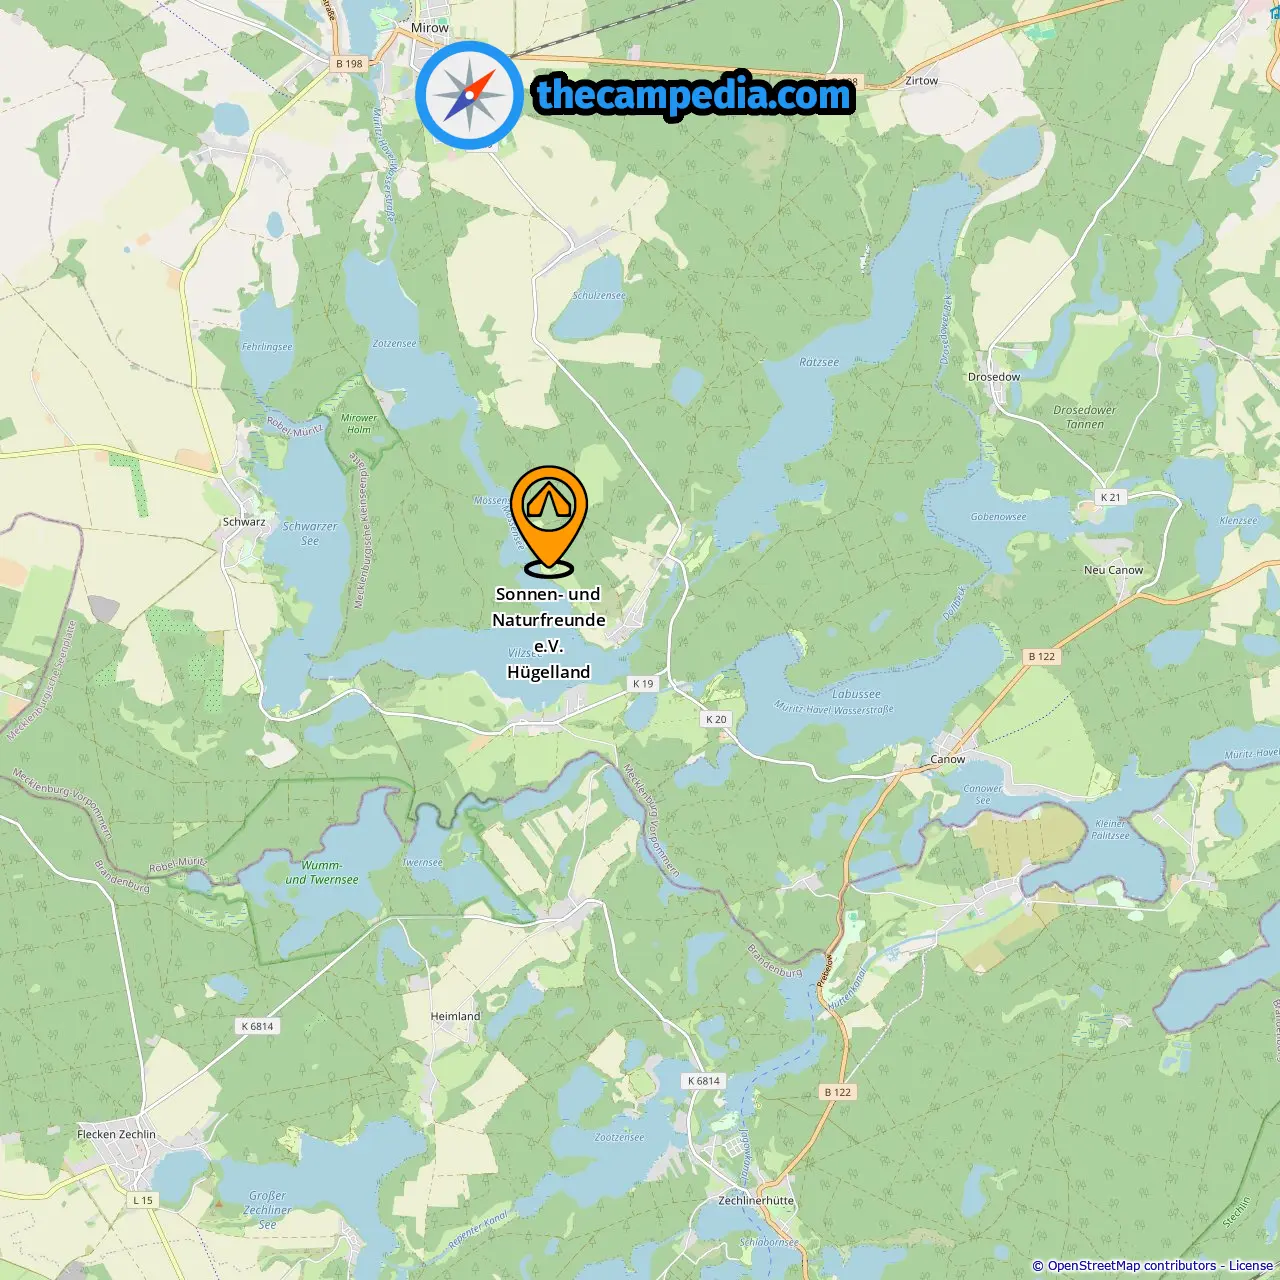The image size is (1280, 1280).
Task: Select the Sonnen- und Naturfreunde e.V. Hügelland label
Action: (x=549, y=633)
